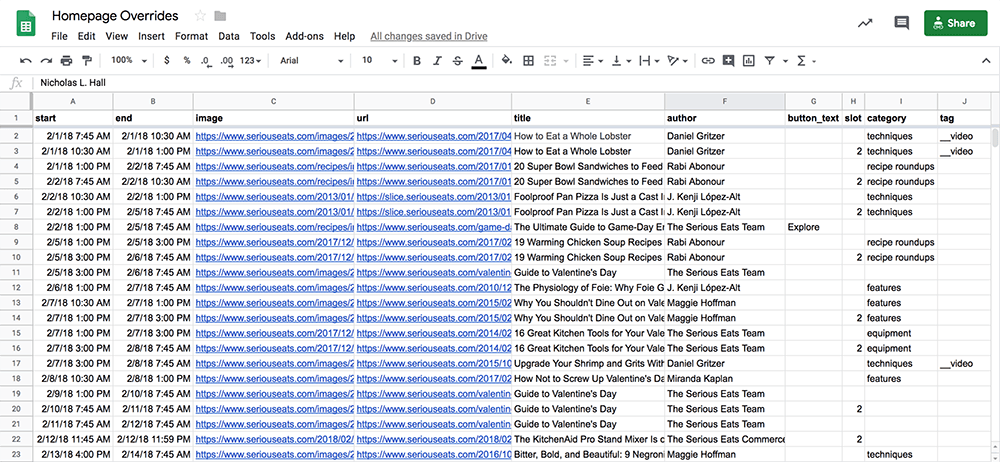Click the document title Homepage Overrides
1000x462 pixels.
click(115, 16)
